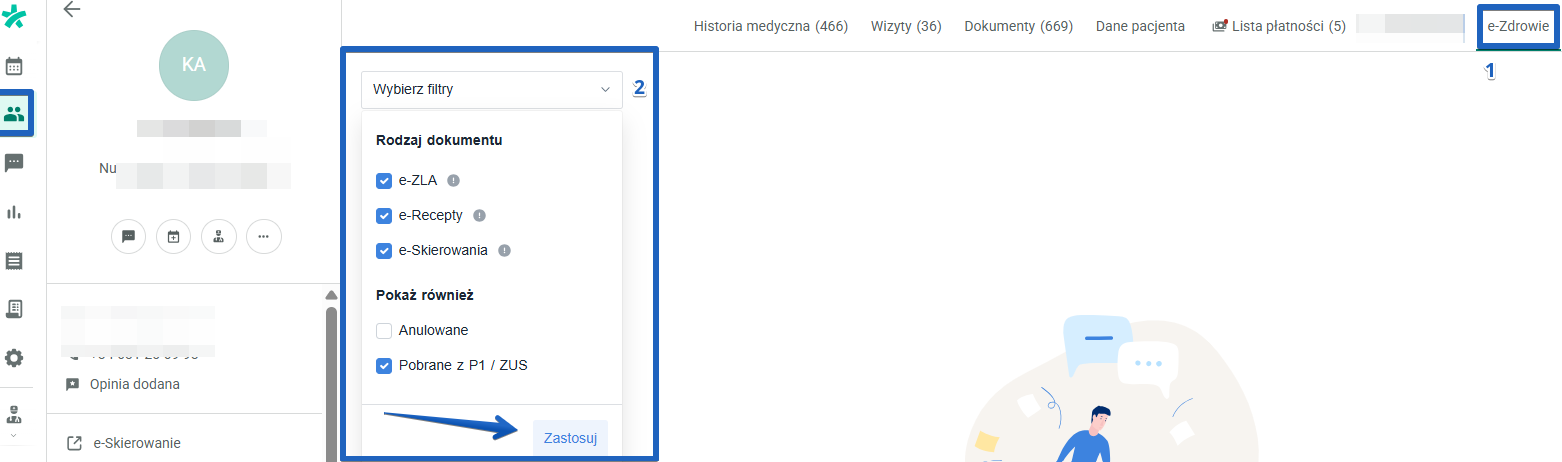Switch to the Dokumenty (669) tab
The width and height of the screenshot is (1562, 462).
pos(1018,26)
